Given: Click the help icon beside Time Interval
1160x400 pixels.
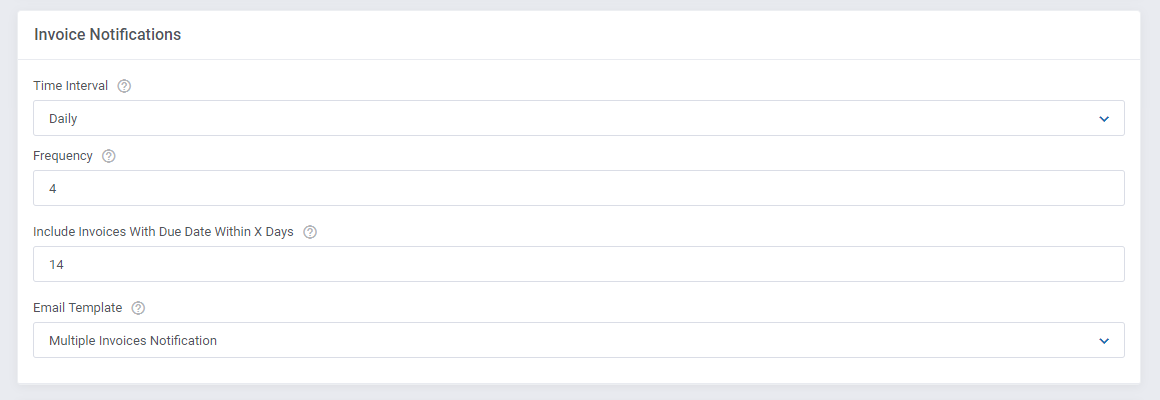Looking at the screenshot, I should click(x=124, y=86).
